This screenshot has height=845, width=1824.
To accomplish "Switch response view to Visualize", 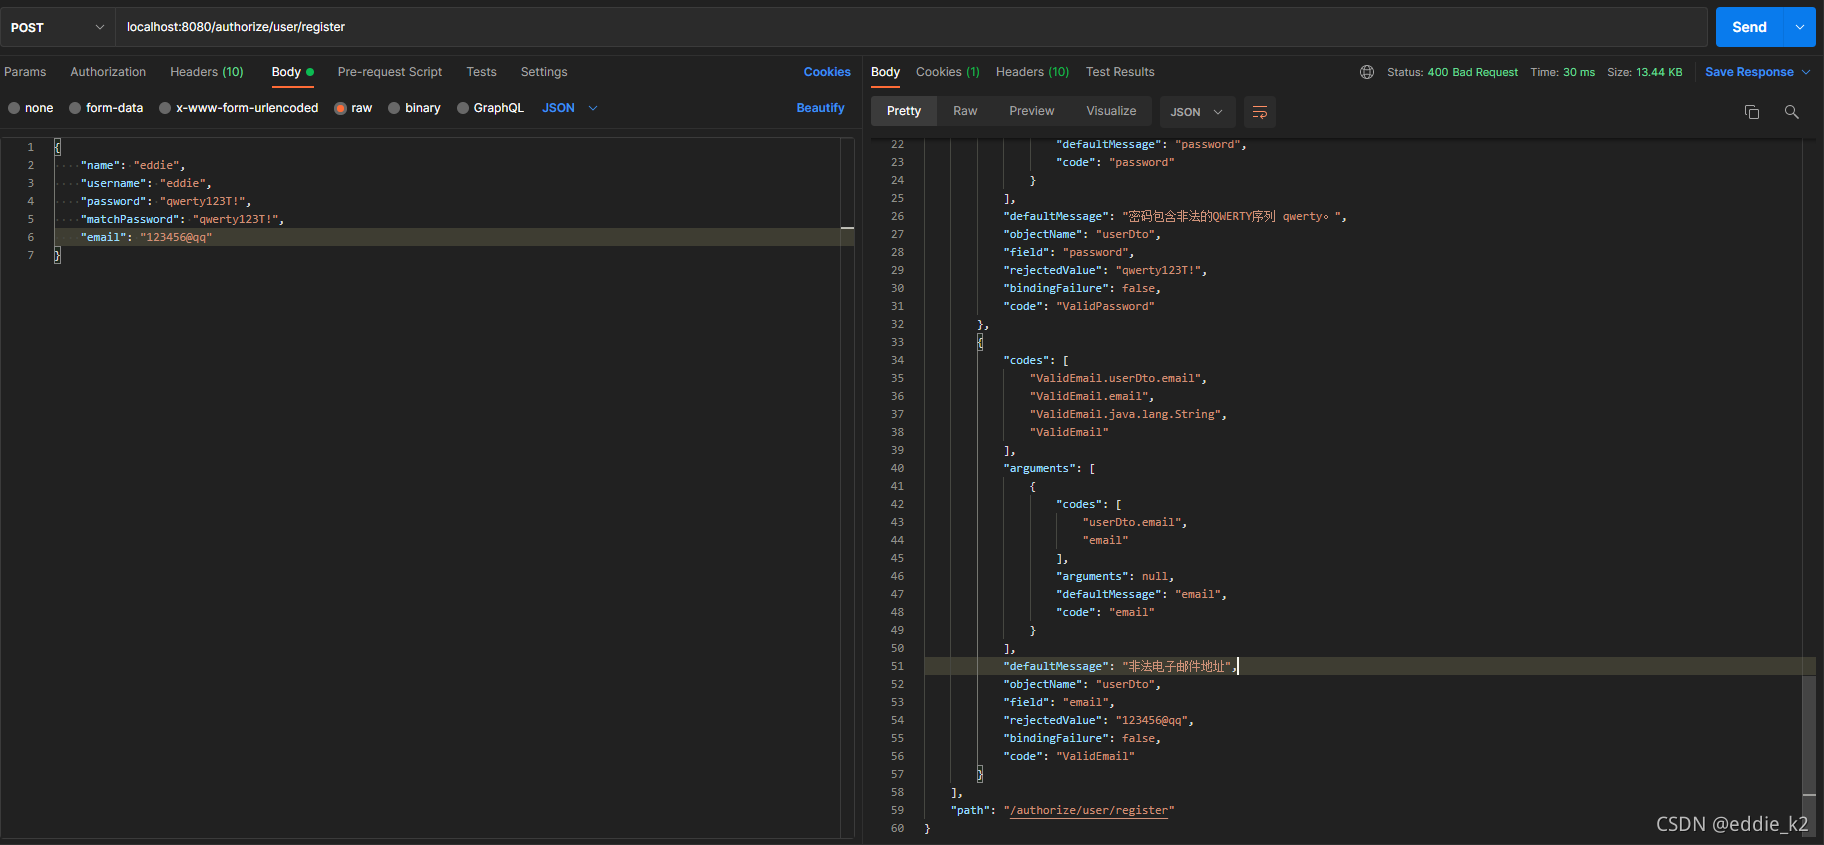I will pyautogui.click(x=1111, y=111).
